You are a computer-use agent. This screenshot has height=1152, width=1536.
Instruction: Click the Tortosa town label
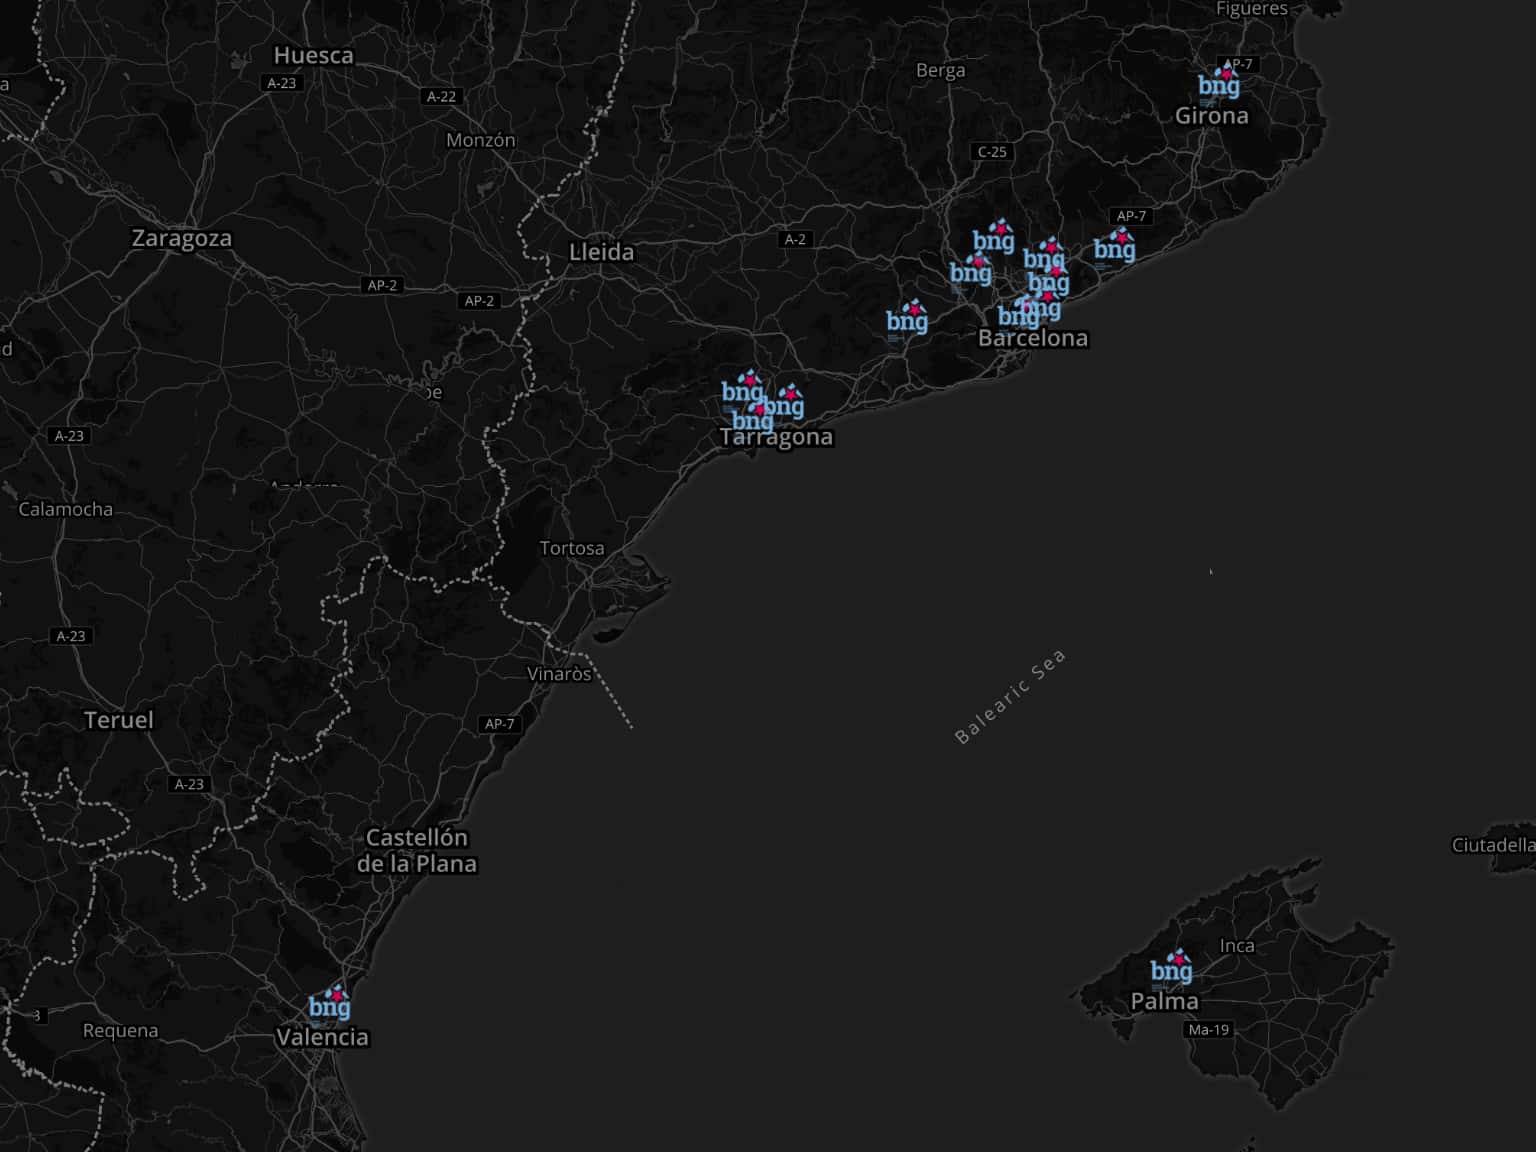[571, 548]
